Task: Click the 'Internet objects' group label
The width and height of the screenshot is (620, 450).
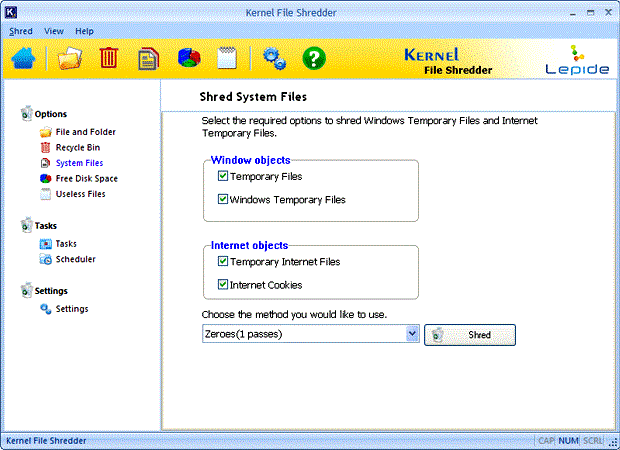Action: (x=249, y=245)
